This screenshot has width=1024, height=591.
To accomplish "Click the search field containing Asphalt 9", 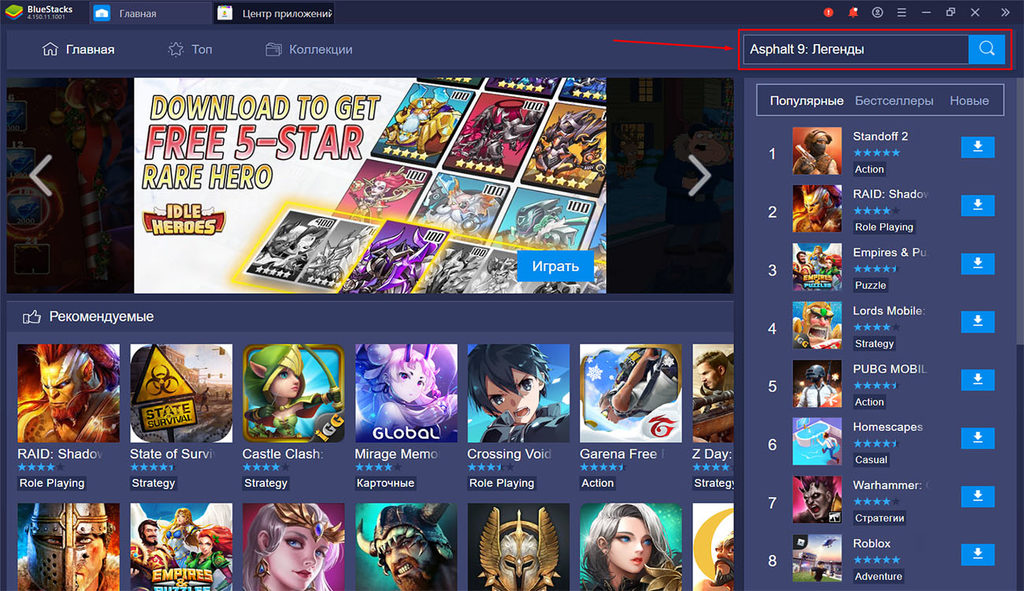I will pyautogui.click(x=856, y=49).
